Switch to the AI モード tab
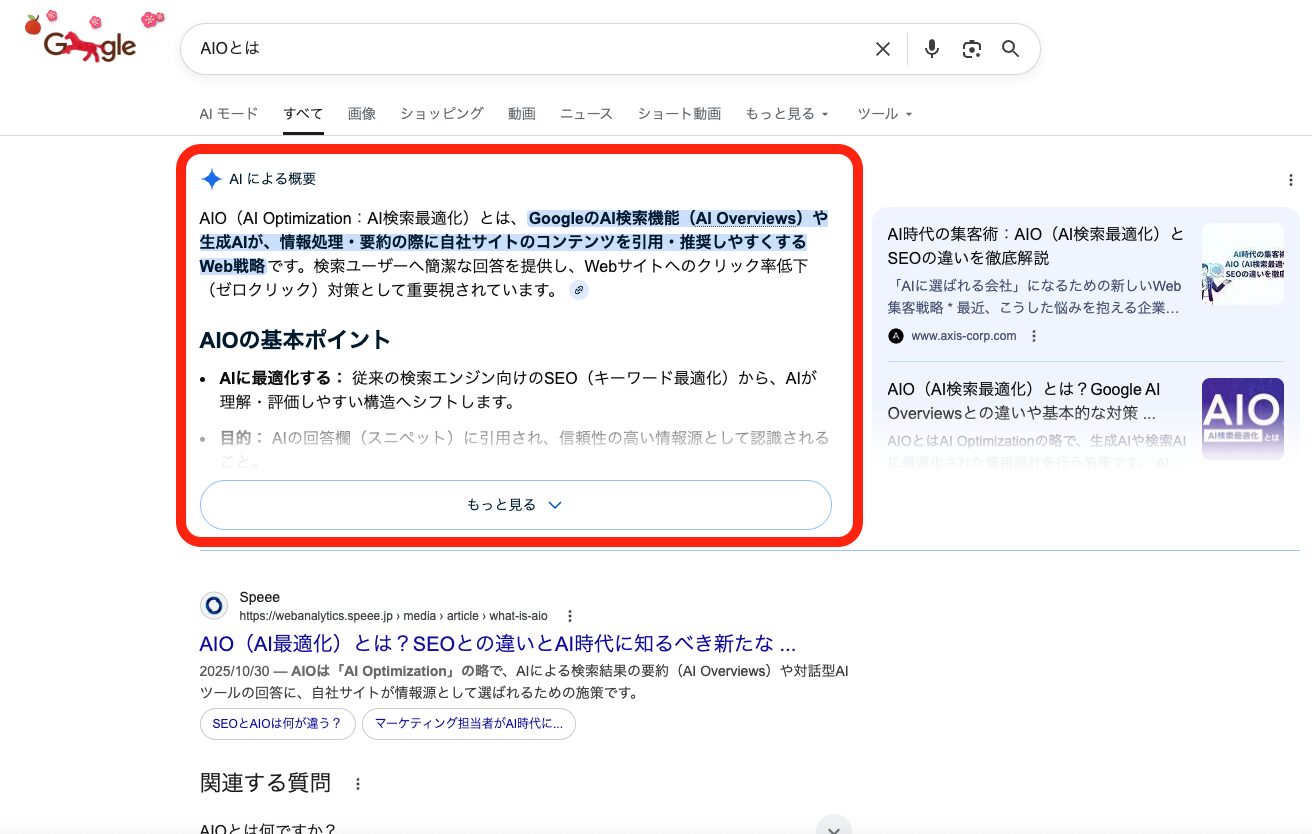 point(228,114)
